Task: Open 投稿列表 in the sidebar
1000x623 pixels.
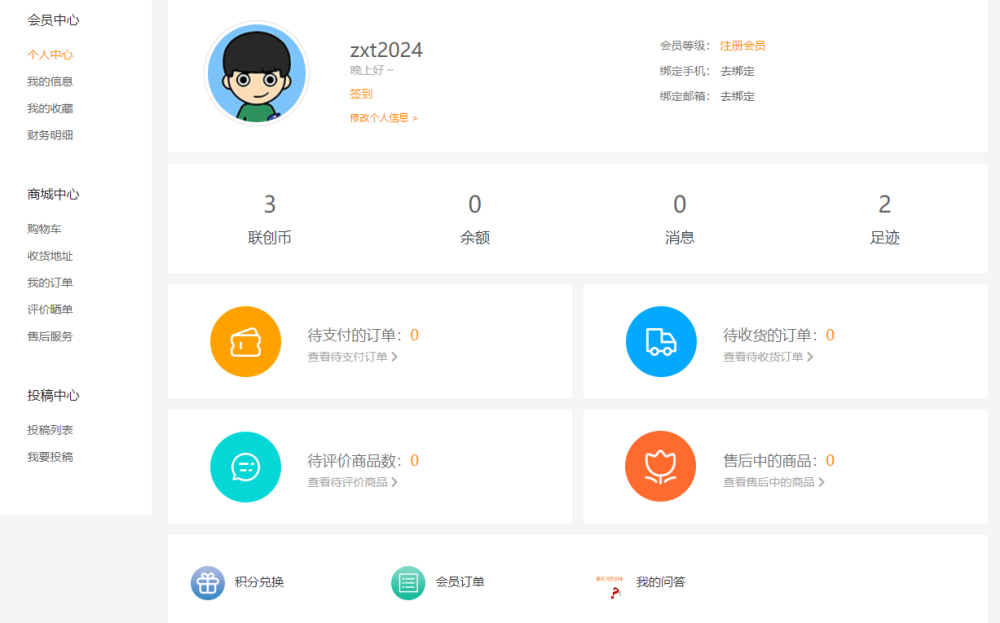Action: pyautogui.click(x=50, y=430)
